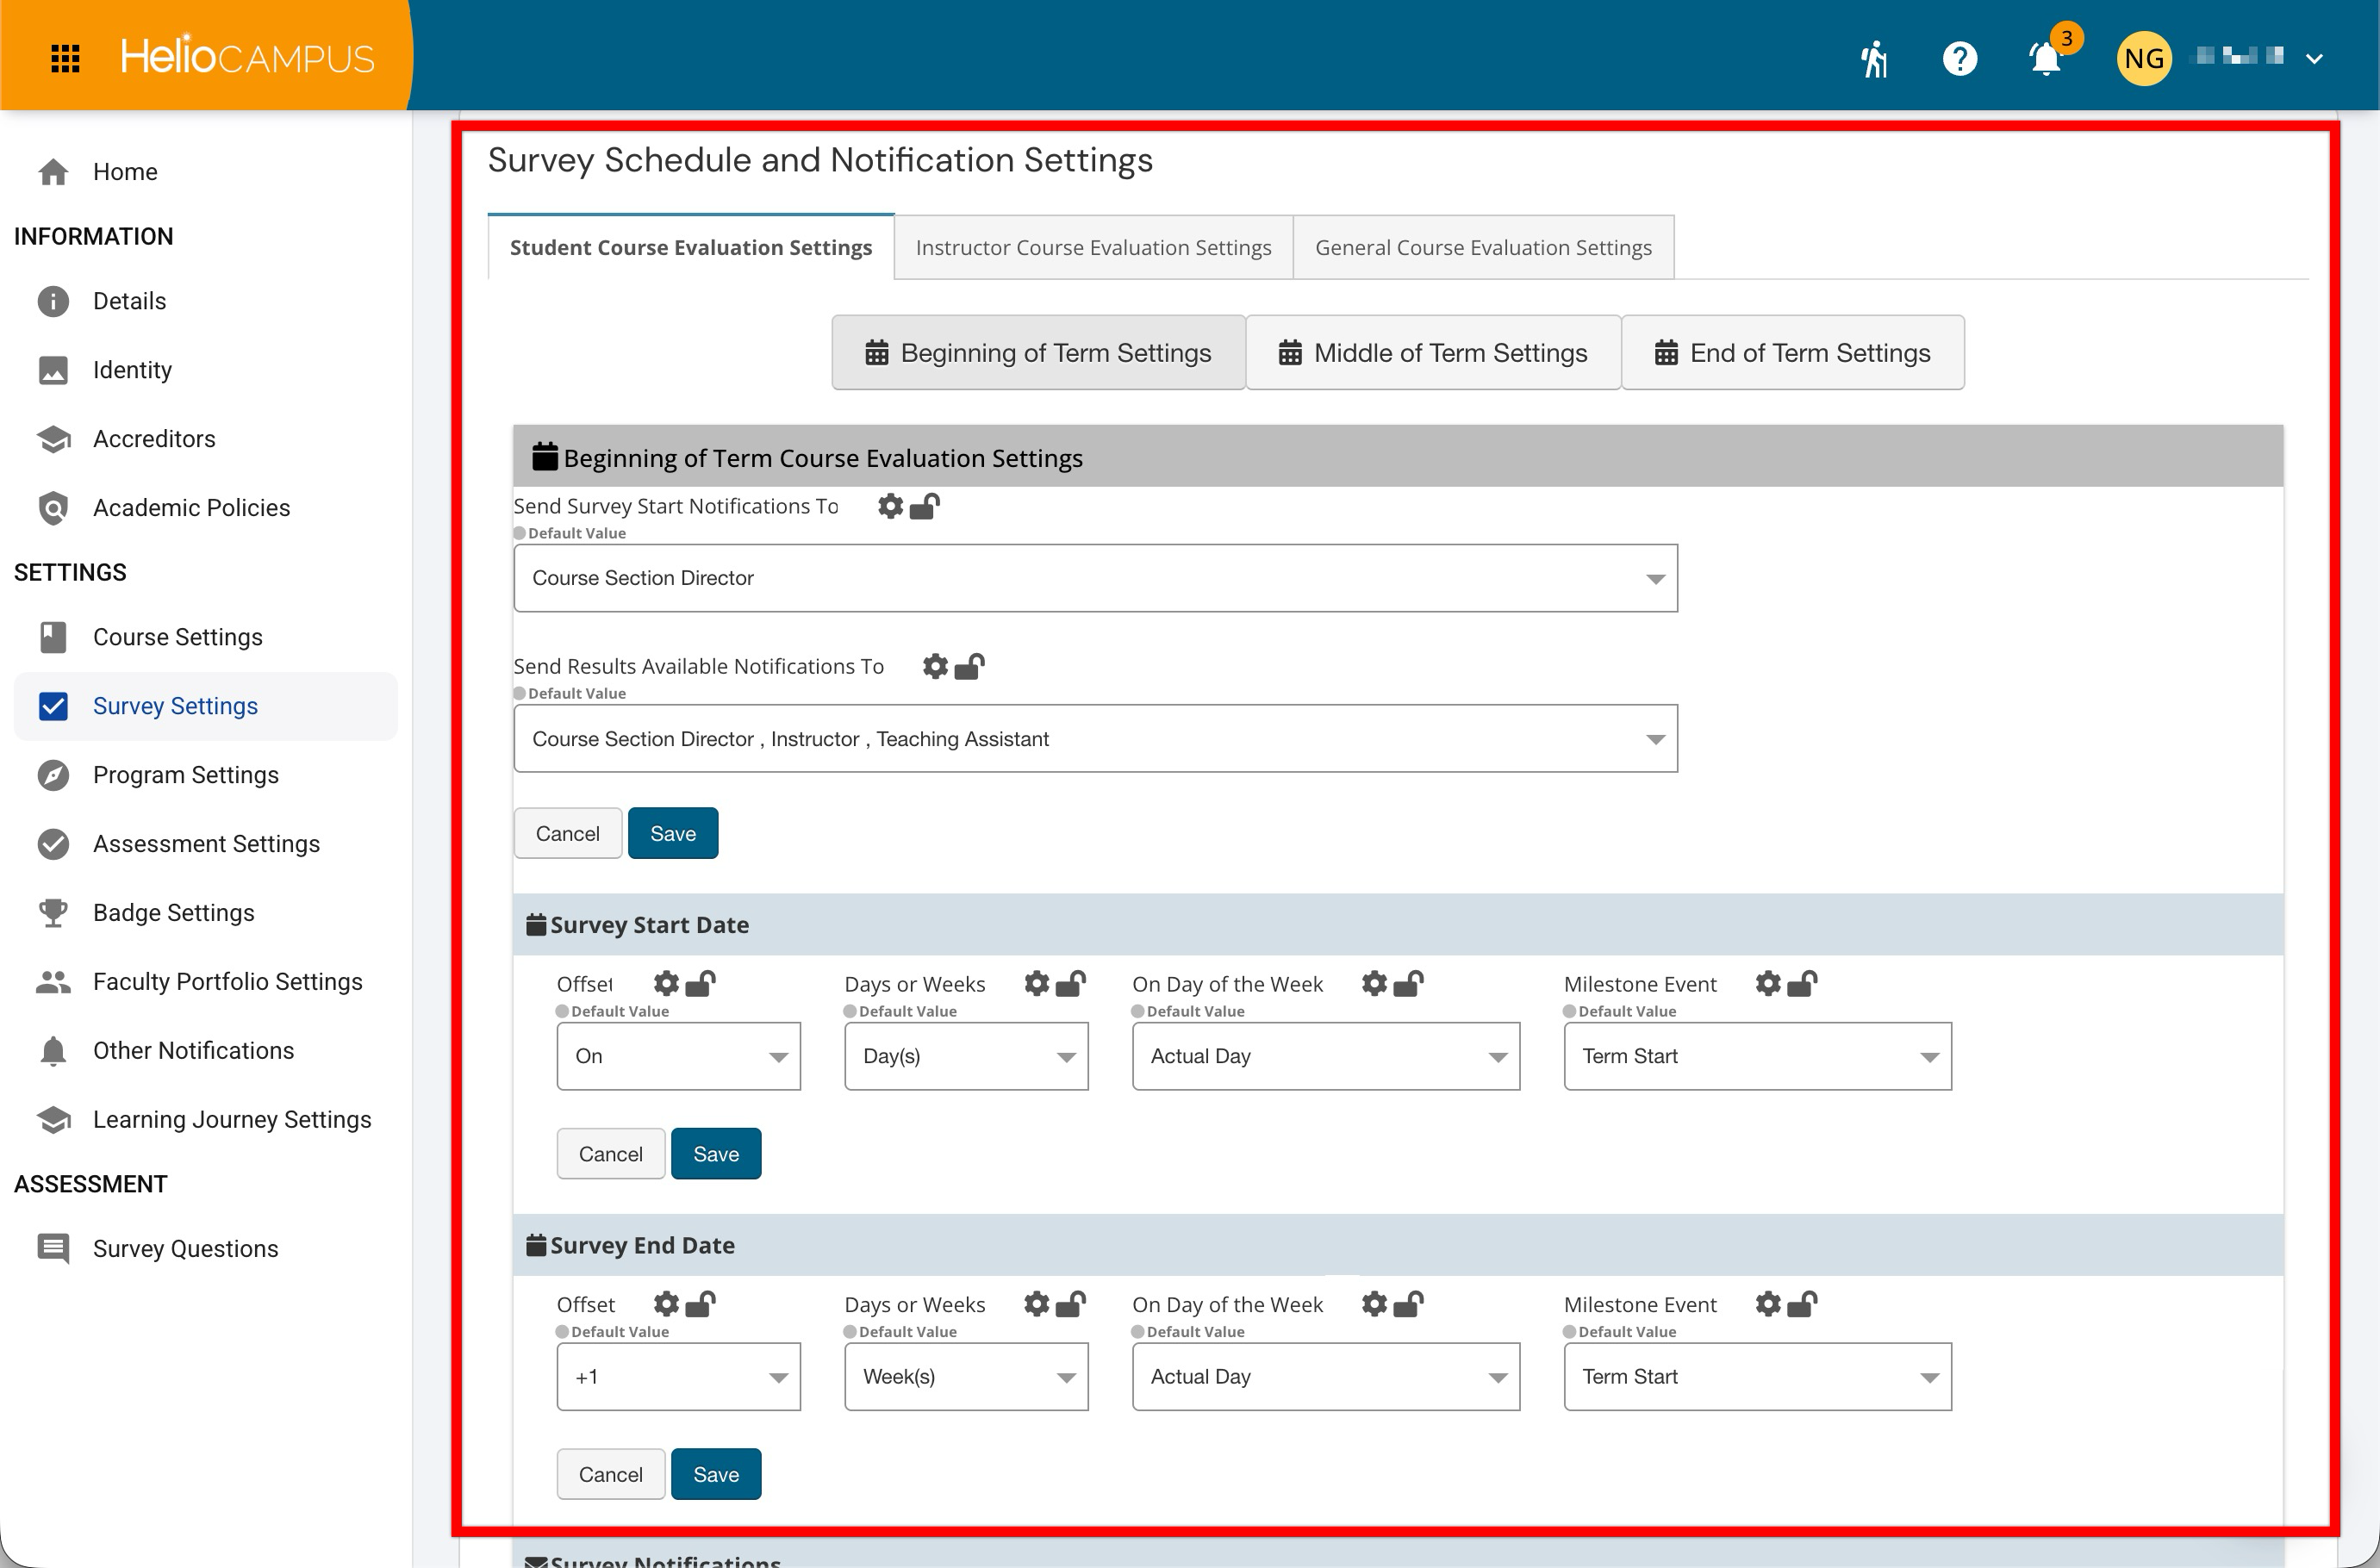Viewport: 2380px width, 1568px height.
Task: Click Middle of Term Settings button
Action: click(x=1433, y=353)
